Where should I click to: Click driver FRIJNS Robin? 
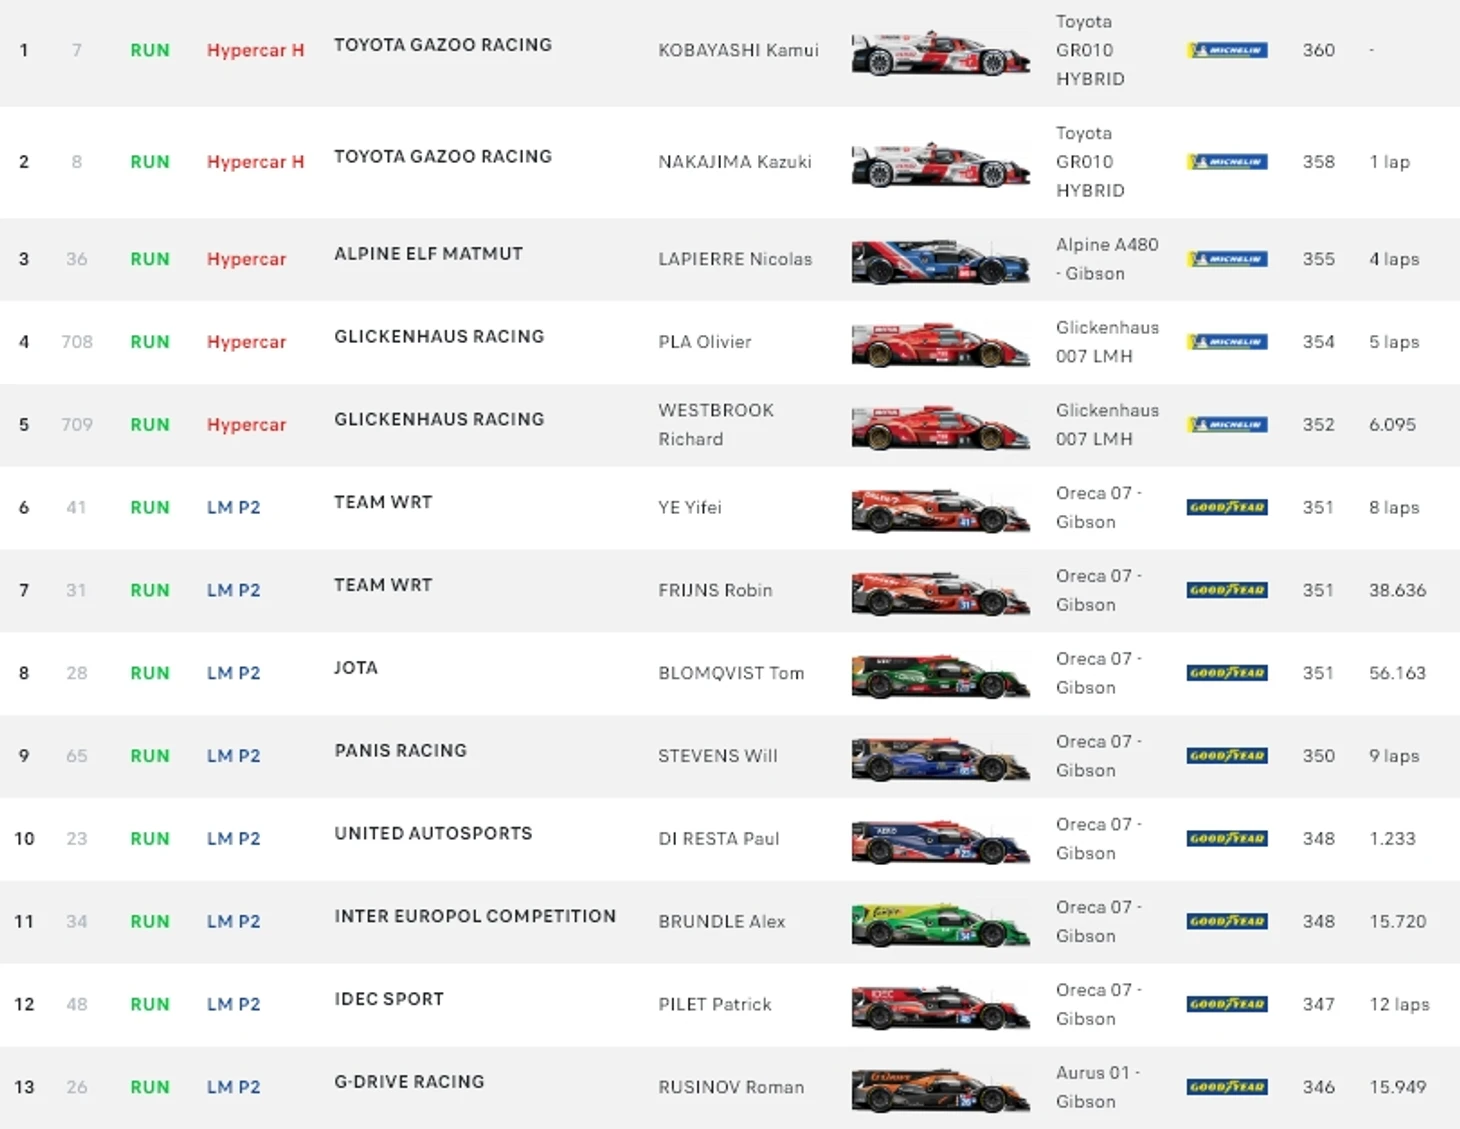point(715,590)
